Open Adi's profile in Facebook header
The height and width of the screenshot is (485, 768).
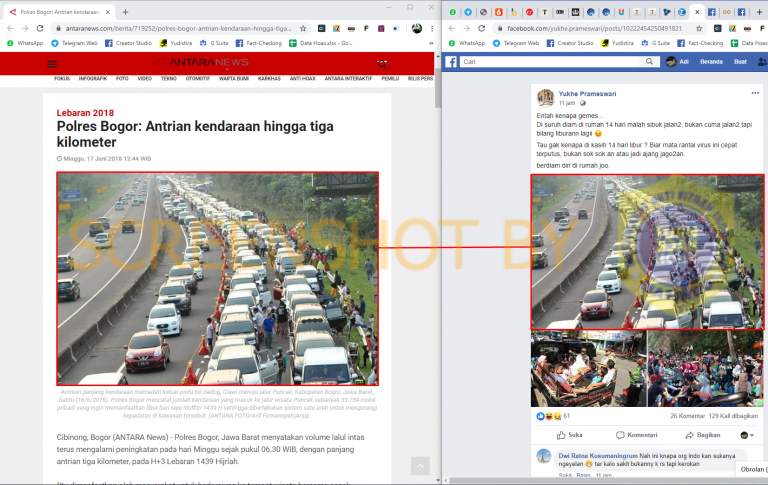677,62
